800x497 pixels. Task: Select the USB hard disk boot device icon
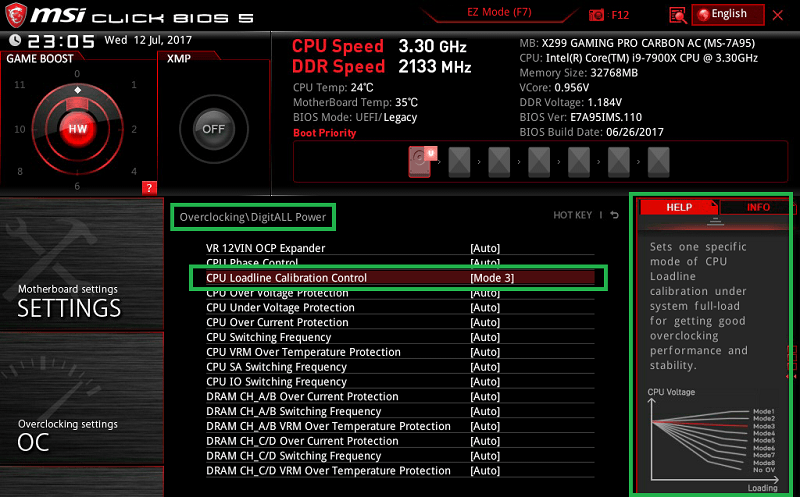422,161
